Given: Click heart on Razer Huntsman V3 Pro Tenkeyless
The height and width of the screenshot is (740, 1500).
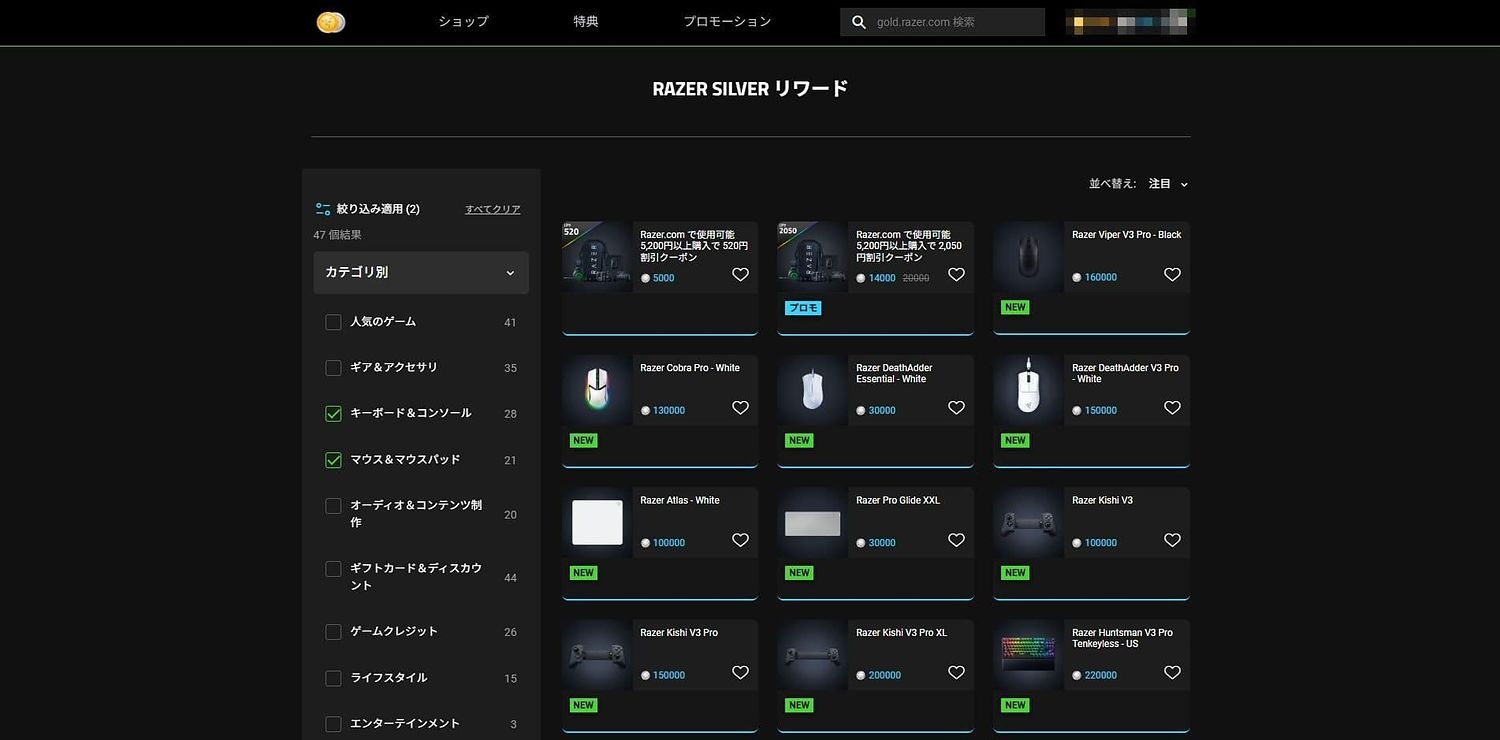Looking at the screenshot, I should click(x=1172, y=673).
